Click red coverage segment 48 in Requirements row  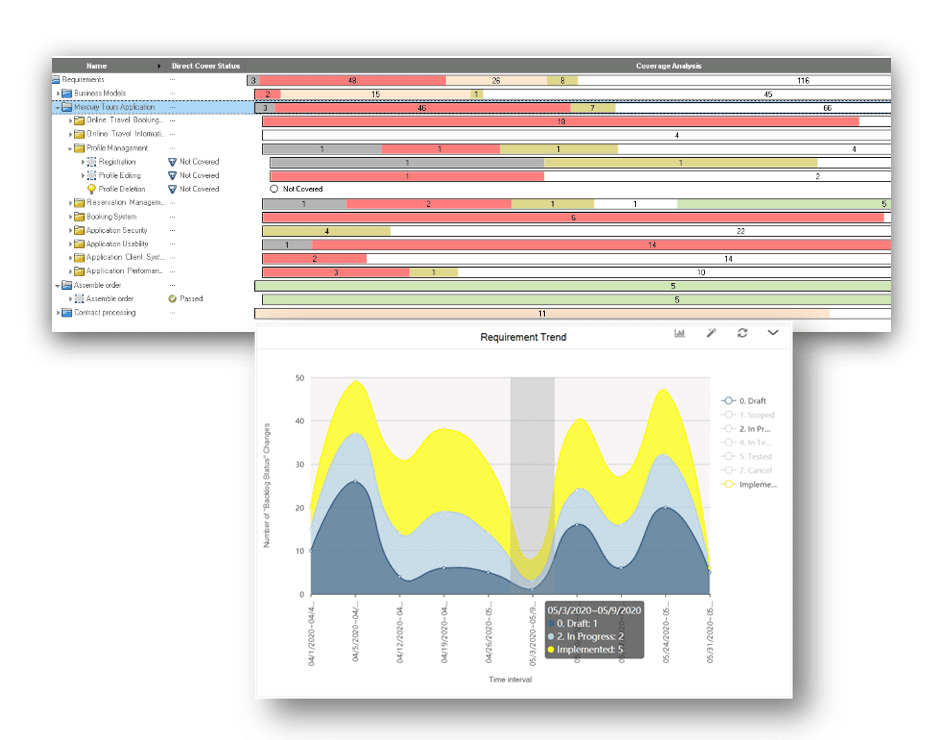pos(352,80)
